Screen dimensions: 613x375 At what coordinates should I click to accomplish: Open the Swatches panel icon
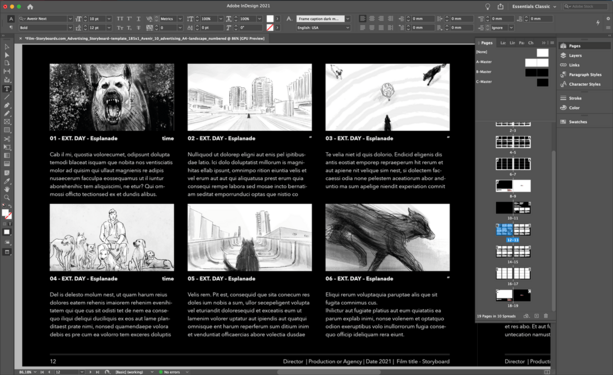[x=563, y=122]
